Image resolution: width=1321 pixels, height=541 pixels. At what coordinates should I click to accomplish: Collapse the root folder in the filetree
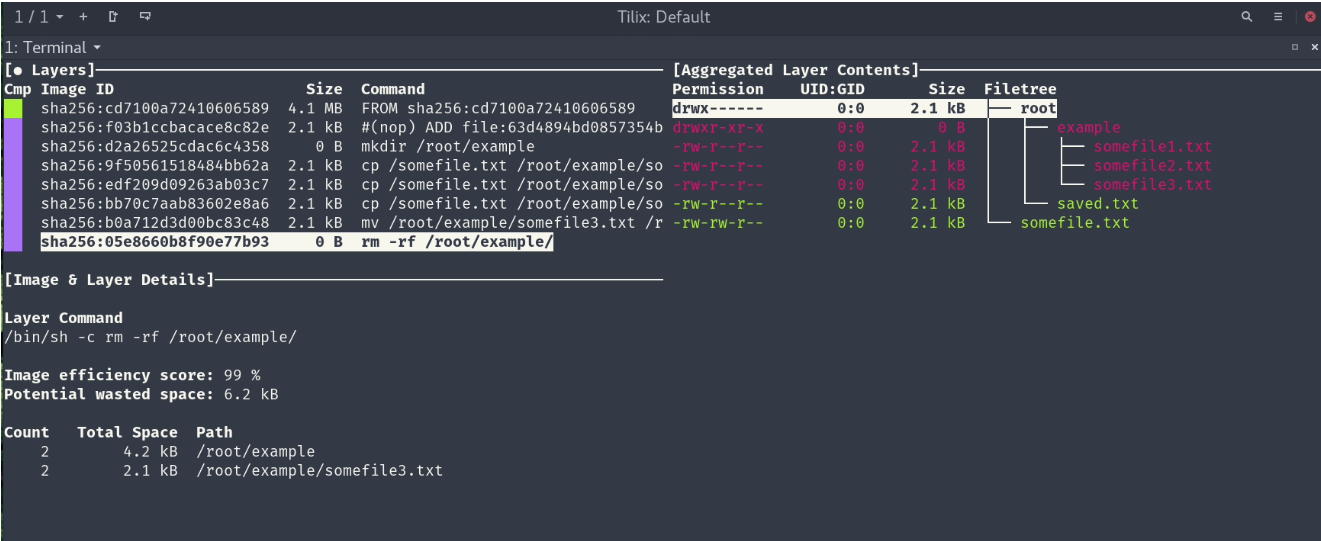(x=1037, y=108)
